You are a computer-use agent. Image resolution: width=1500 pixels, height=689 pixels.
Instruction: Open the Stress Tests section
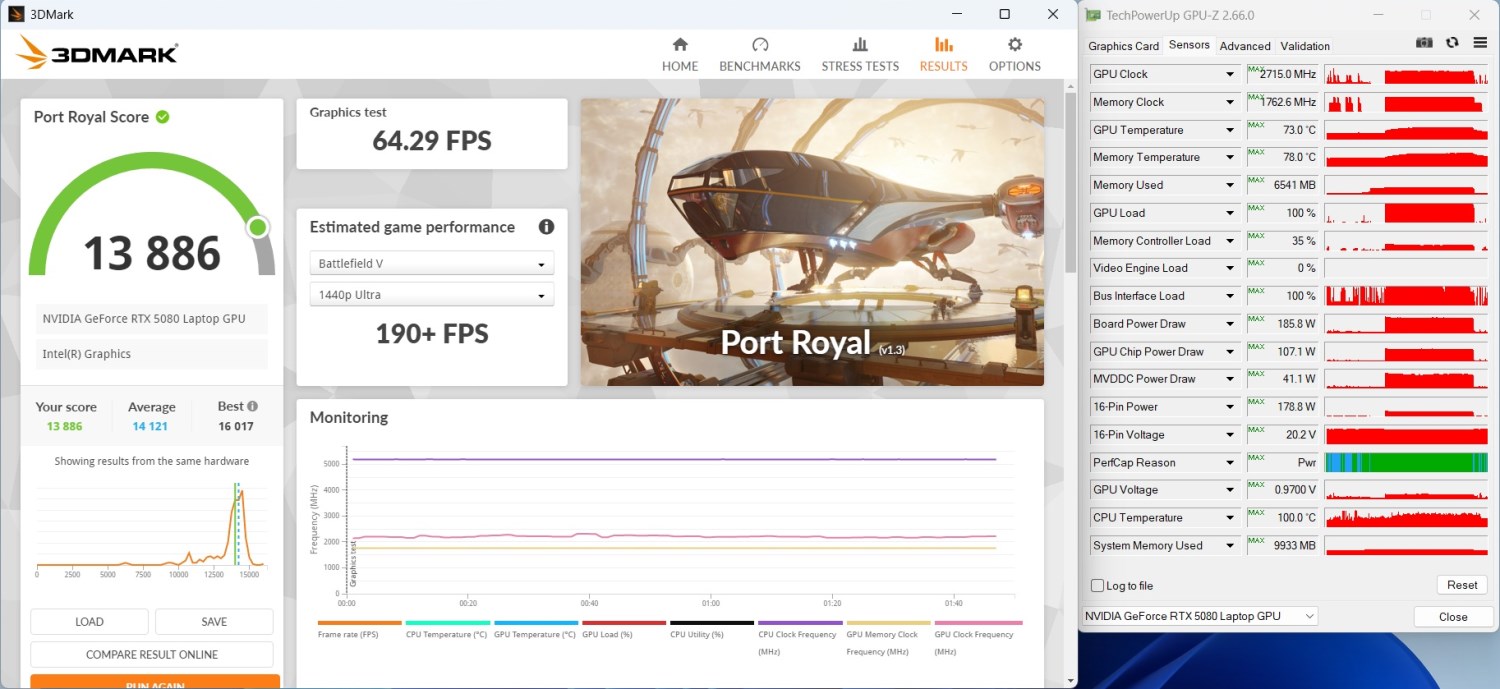pos(860,55)
